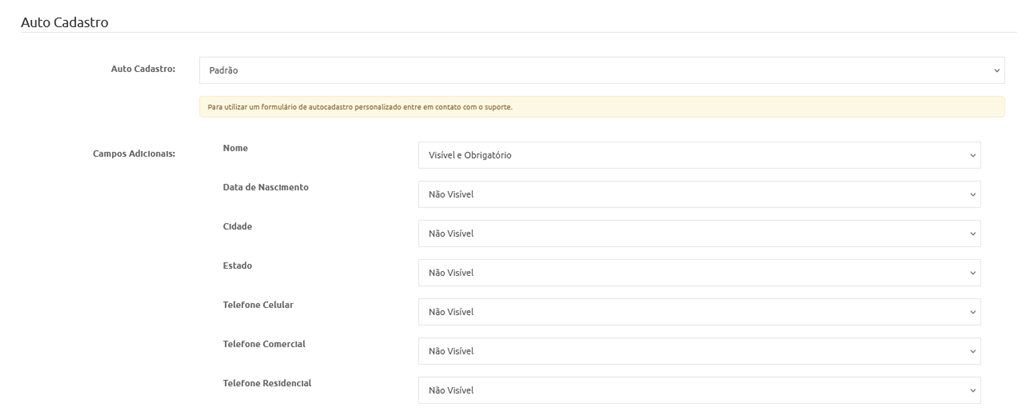Expand the Data de Nascimento dropdown
Viewport: 1033px width, 412px height.
(x=698, y=194)
